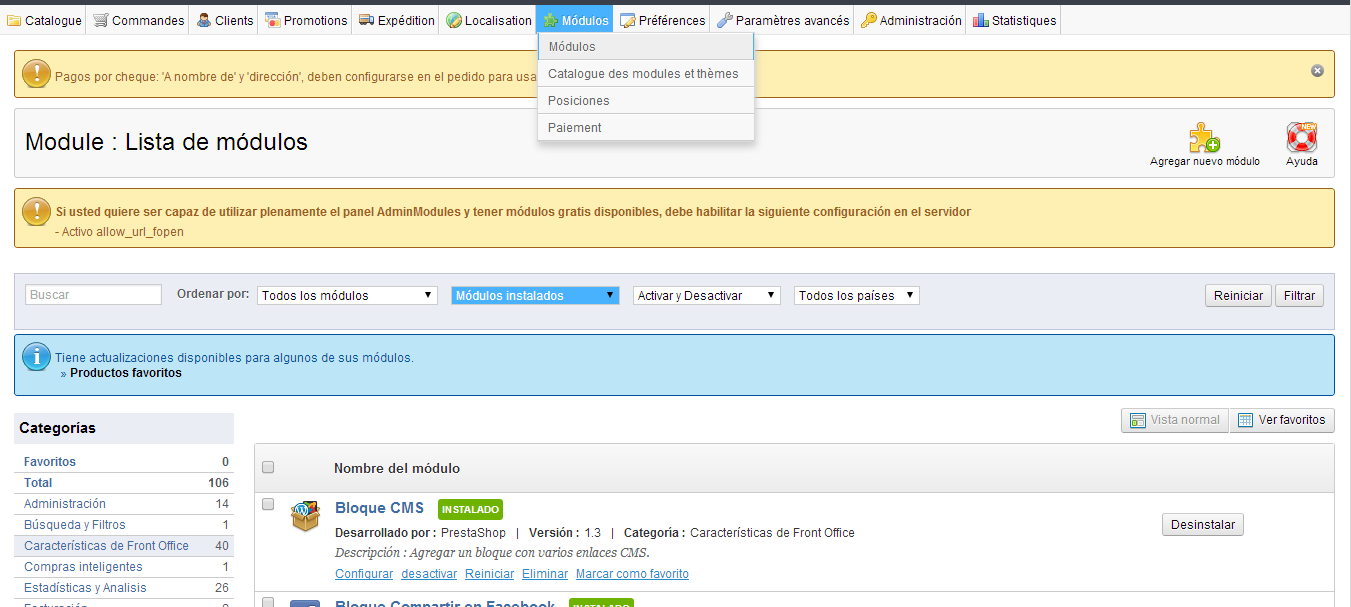Click Marcar como favorito link

point(632,574)
